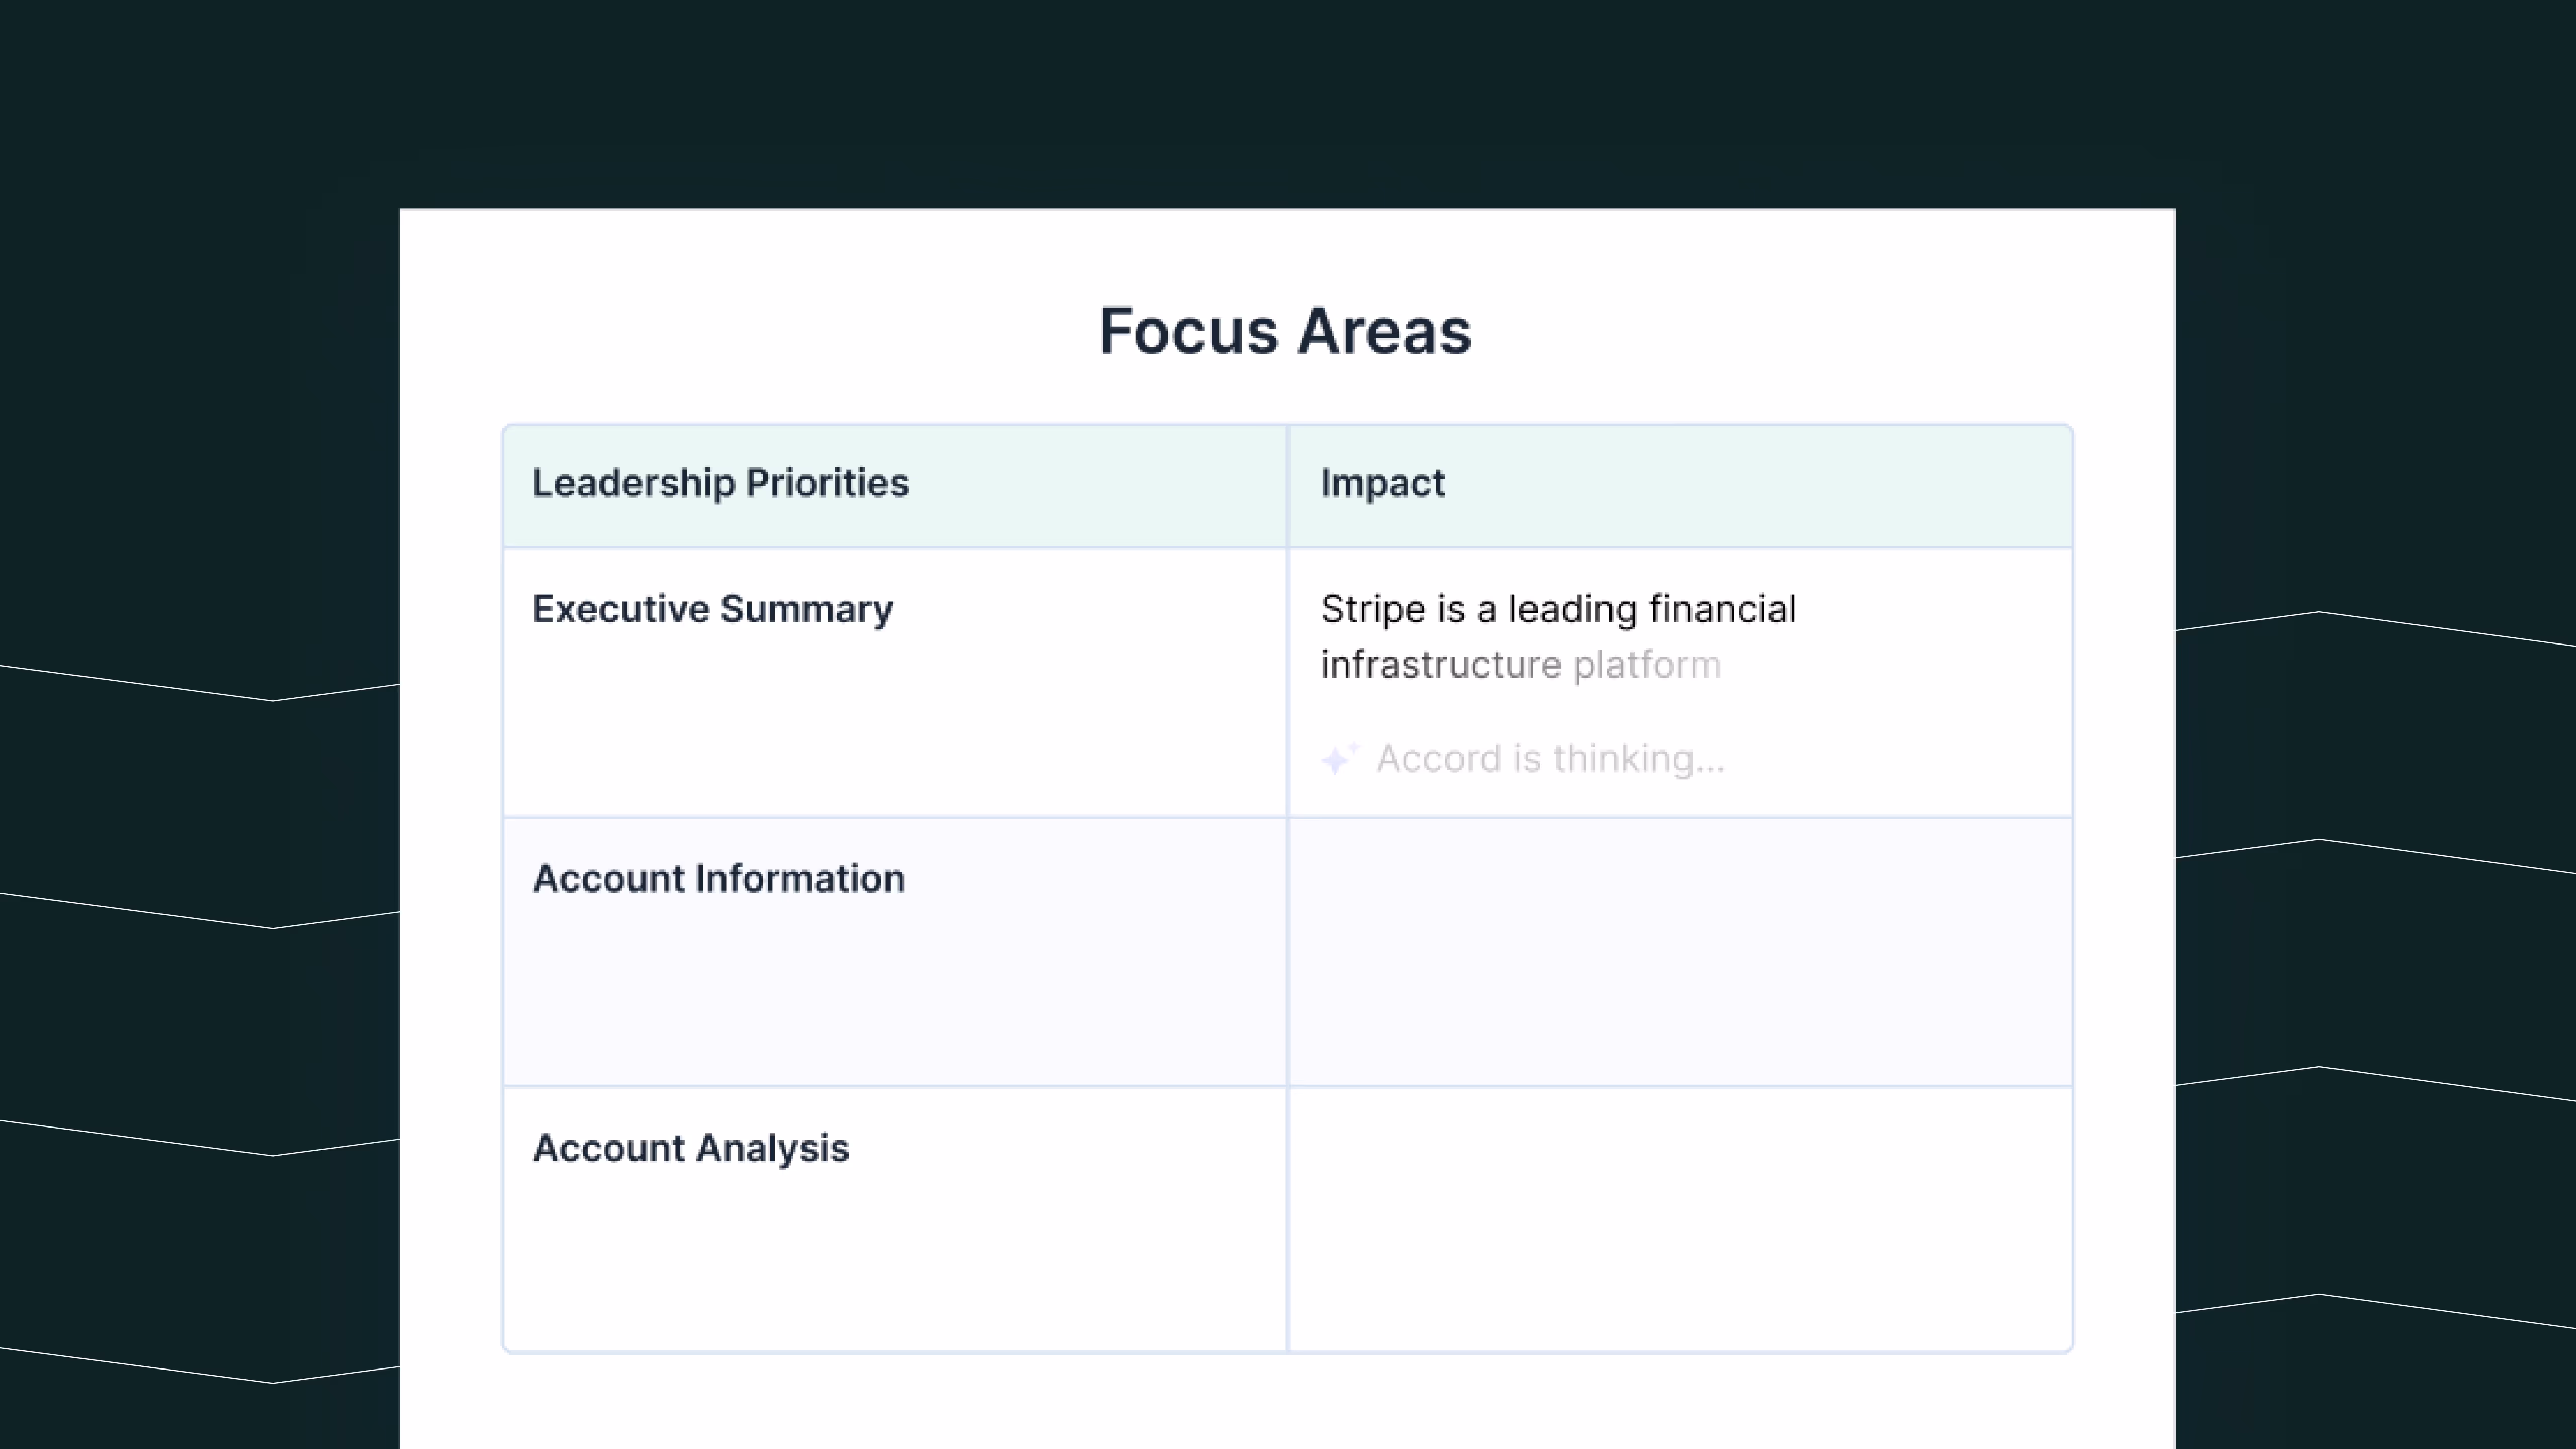Click the empty Impact cell for Account Analysis

1680,1220
